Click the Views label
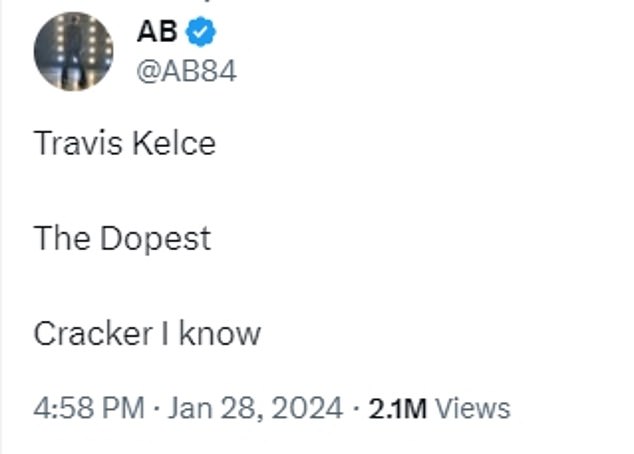This screenshot has width=634, height=454. coord(473,407)
